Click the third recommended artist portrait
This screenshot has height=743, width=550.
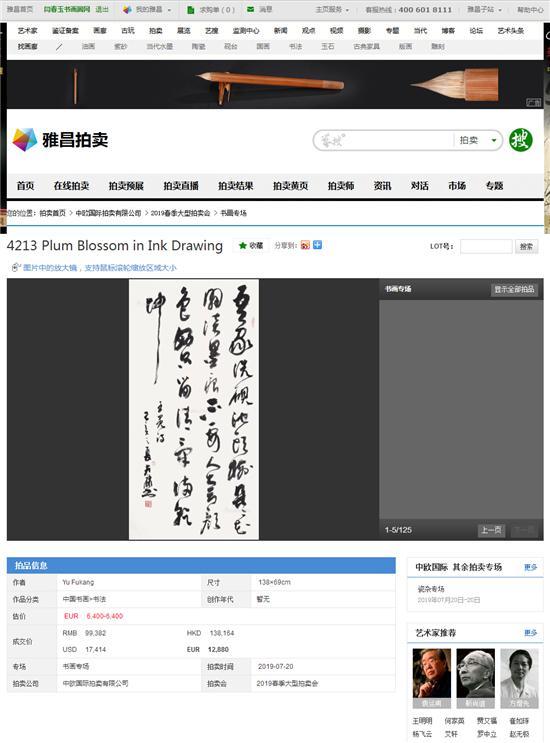pos(520,678)
